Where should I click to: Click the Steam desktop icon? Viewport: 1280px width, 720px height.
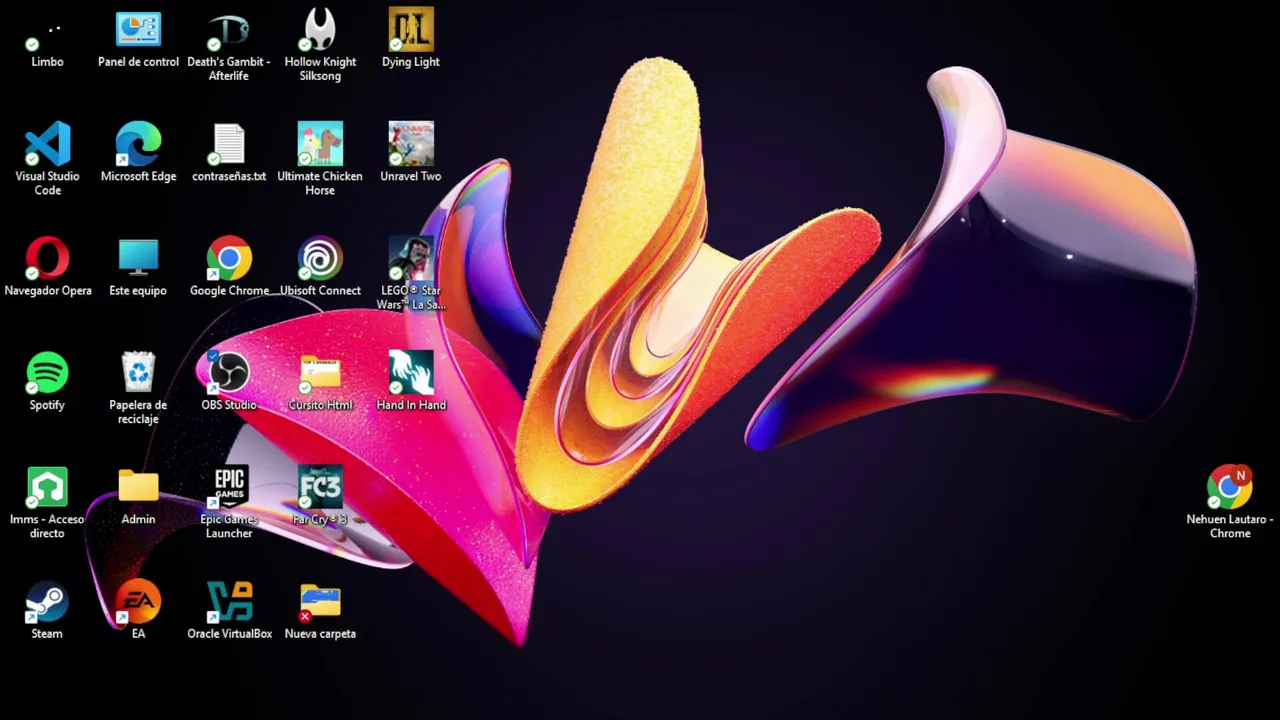pyautogui.click(x=47, y=611)
